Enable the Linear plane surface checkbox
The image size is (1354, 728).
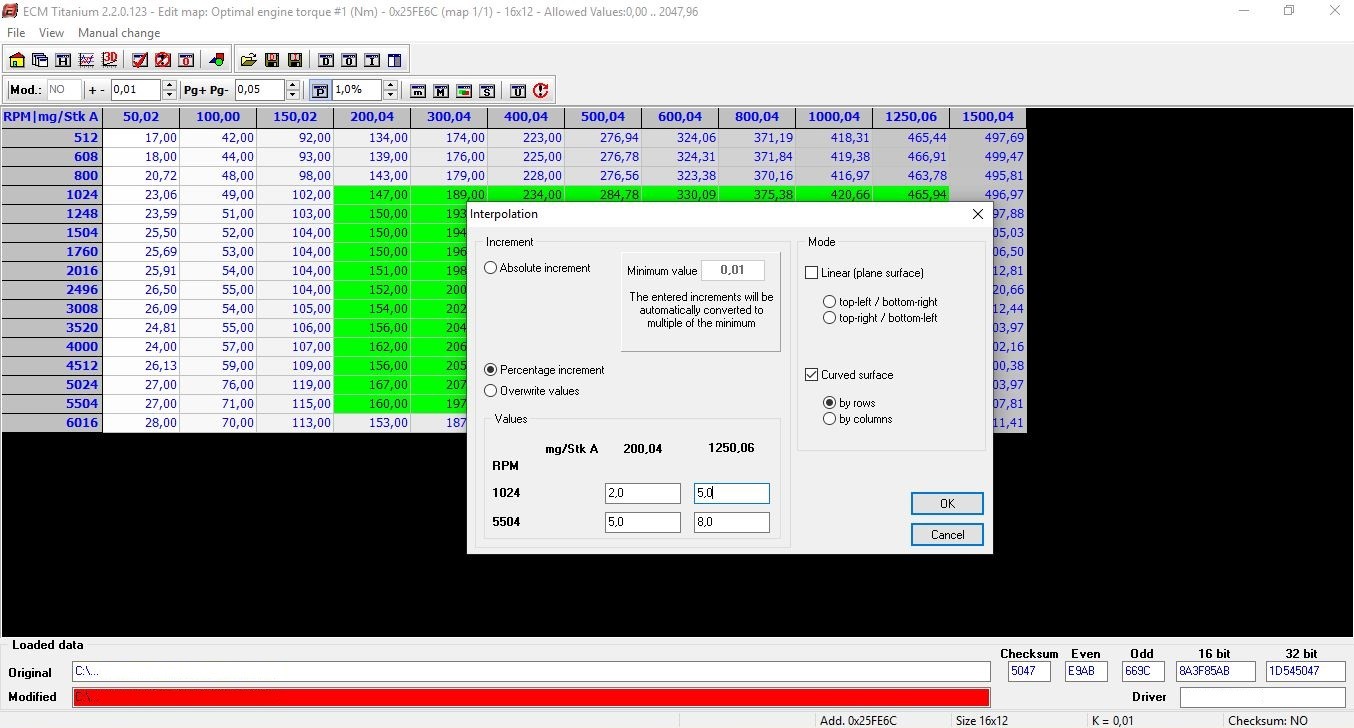[812, 272]
